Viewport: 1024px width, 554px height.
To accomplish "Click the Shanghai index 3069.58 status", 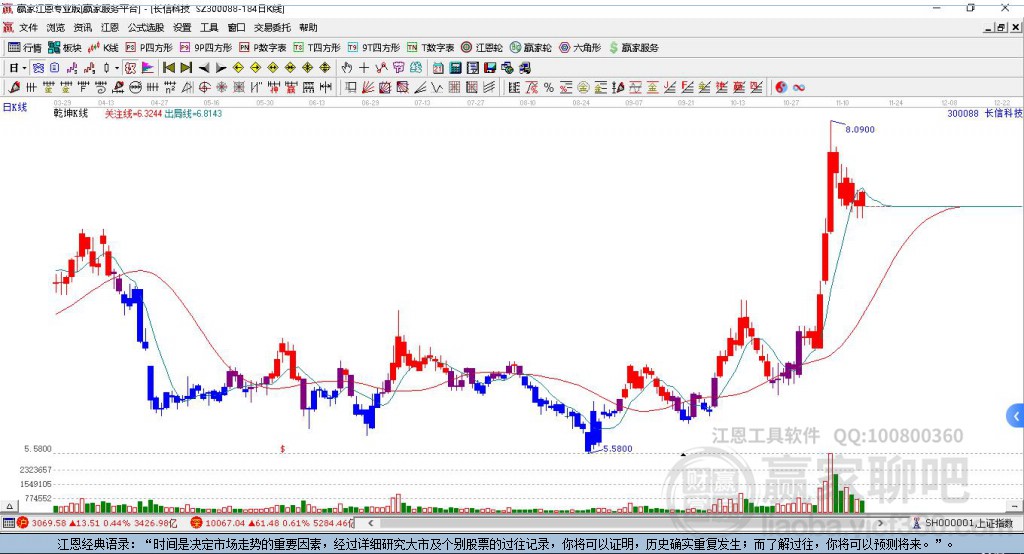I will (98, 523).
